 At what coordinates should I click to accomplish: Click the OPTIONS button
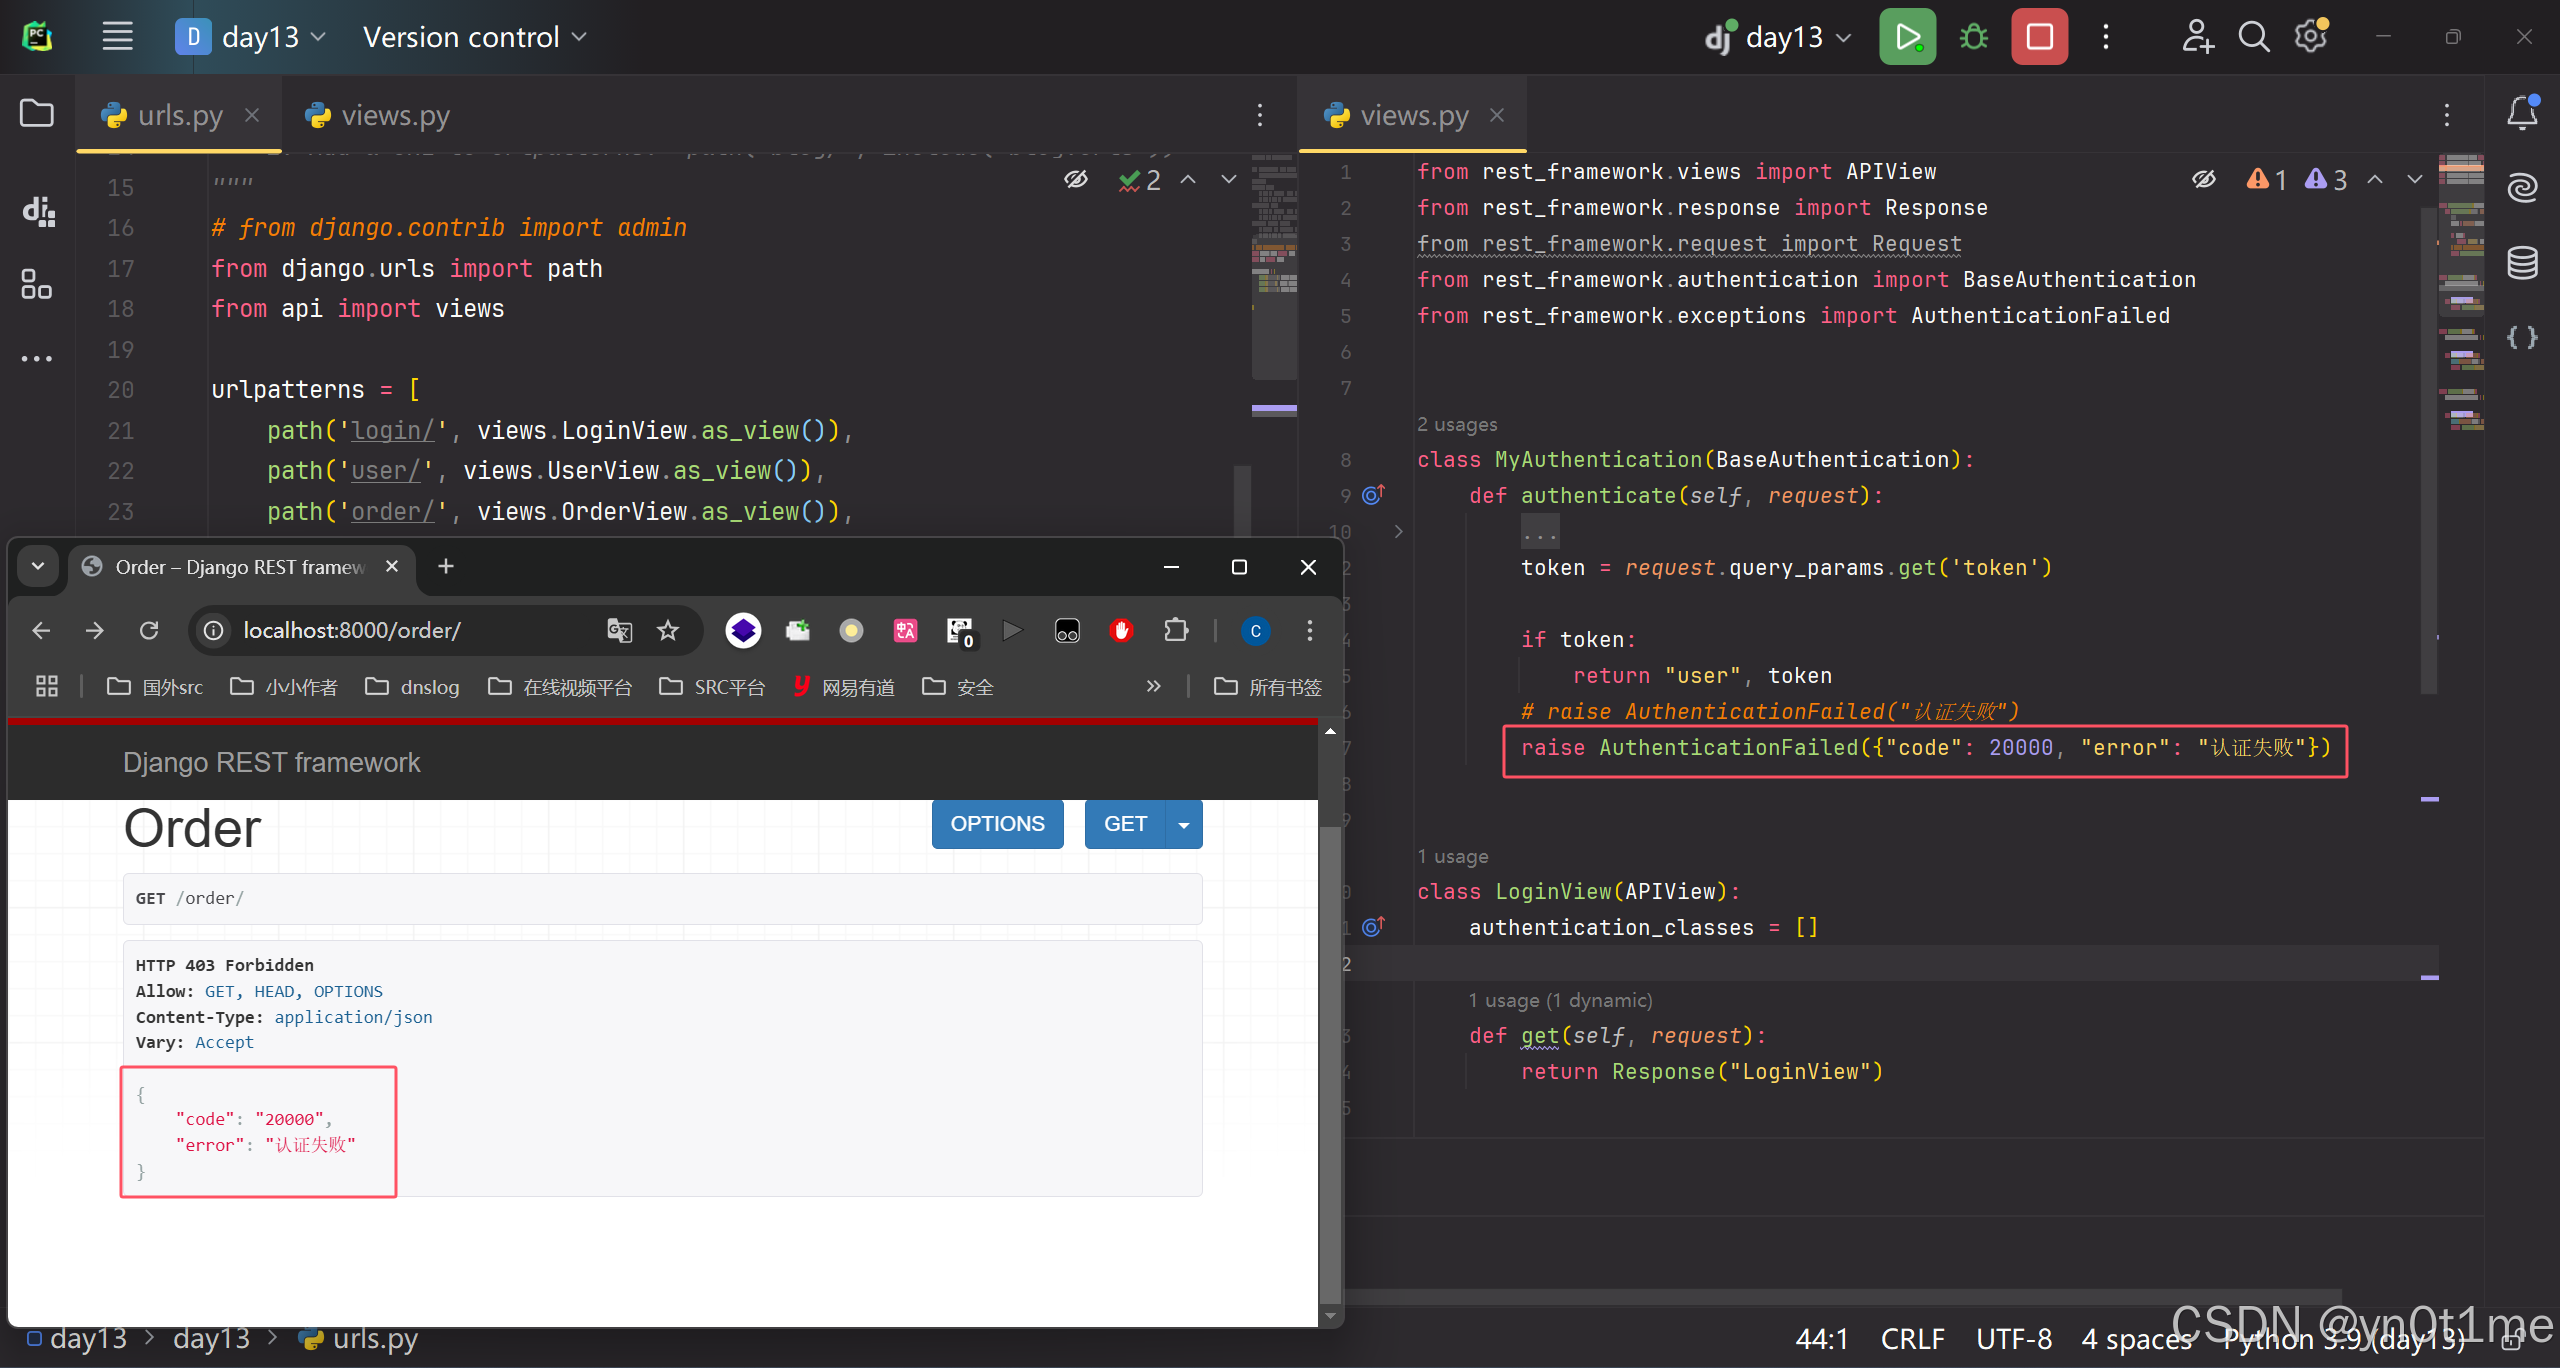point(997,824)
